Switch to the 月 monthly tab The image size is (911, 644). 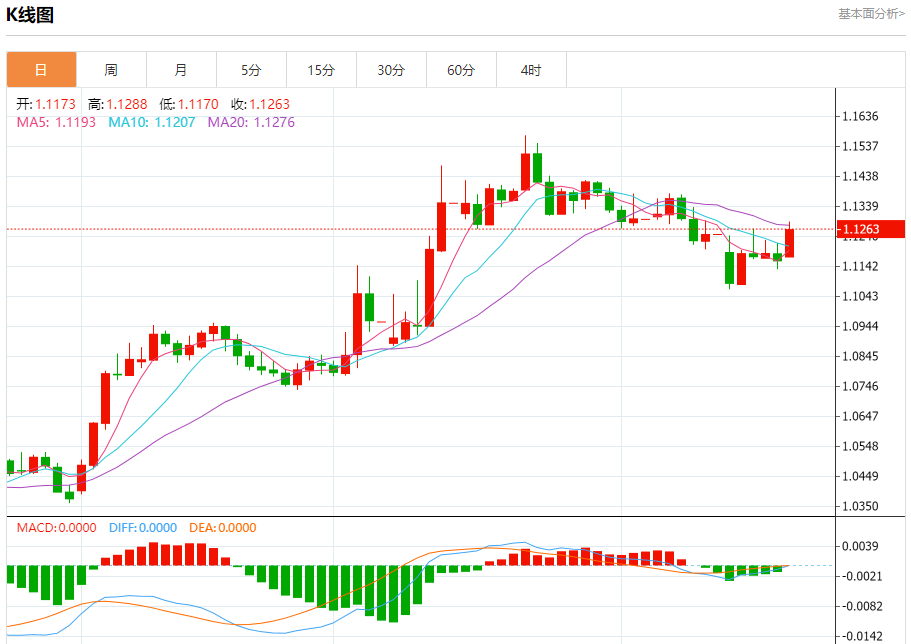(181, 70)
